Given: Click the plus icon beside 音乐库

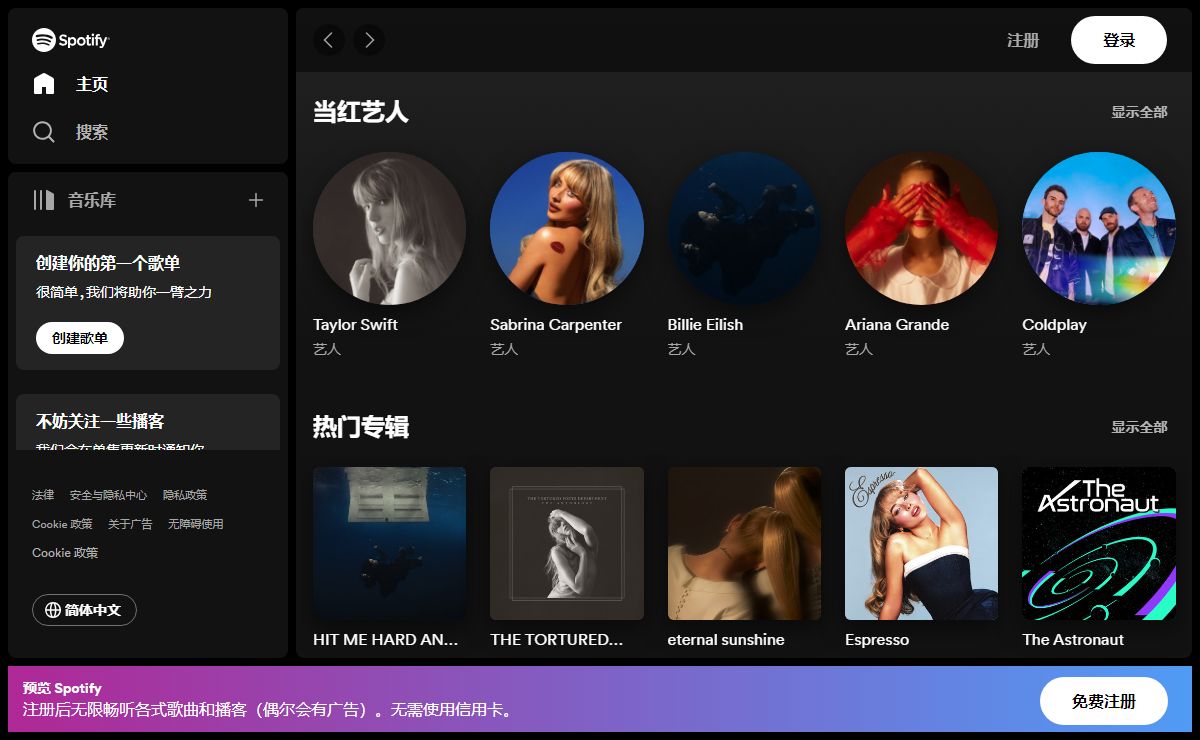Looking at the screenshot, I should point(256,200).
